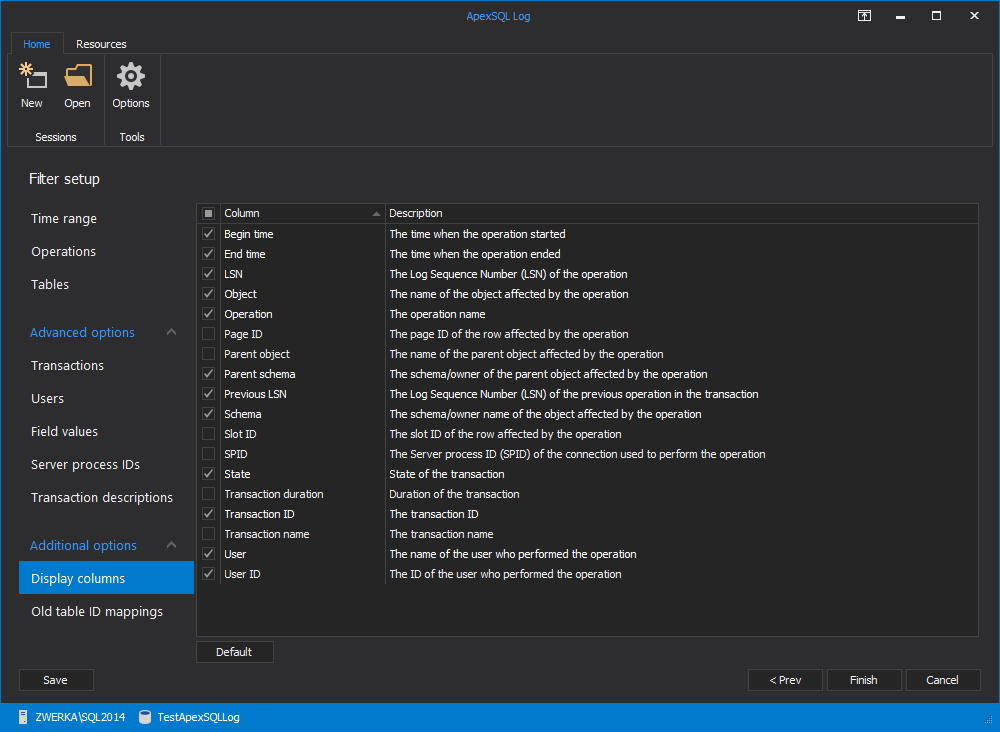Select the 'Previous LSN' column name
Image resolution: width=1000 pixels, height=732 pixels.
point(255,394)
